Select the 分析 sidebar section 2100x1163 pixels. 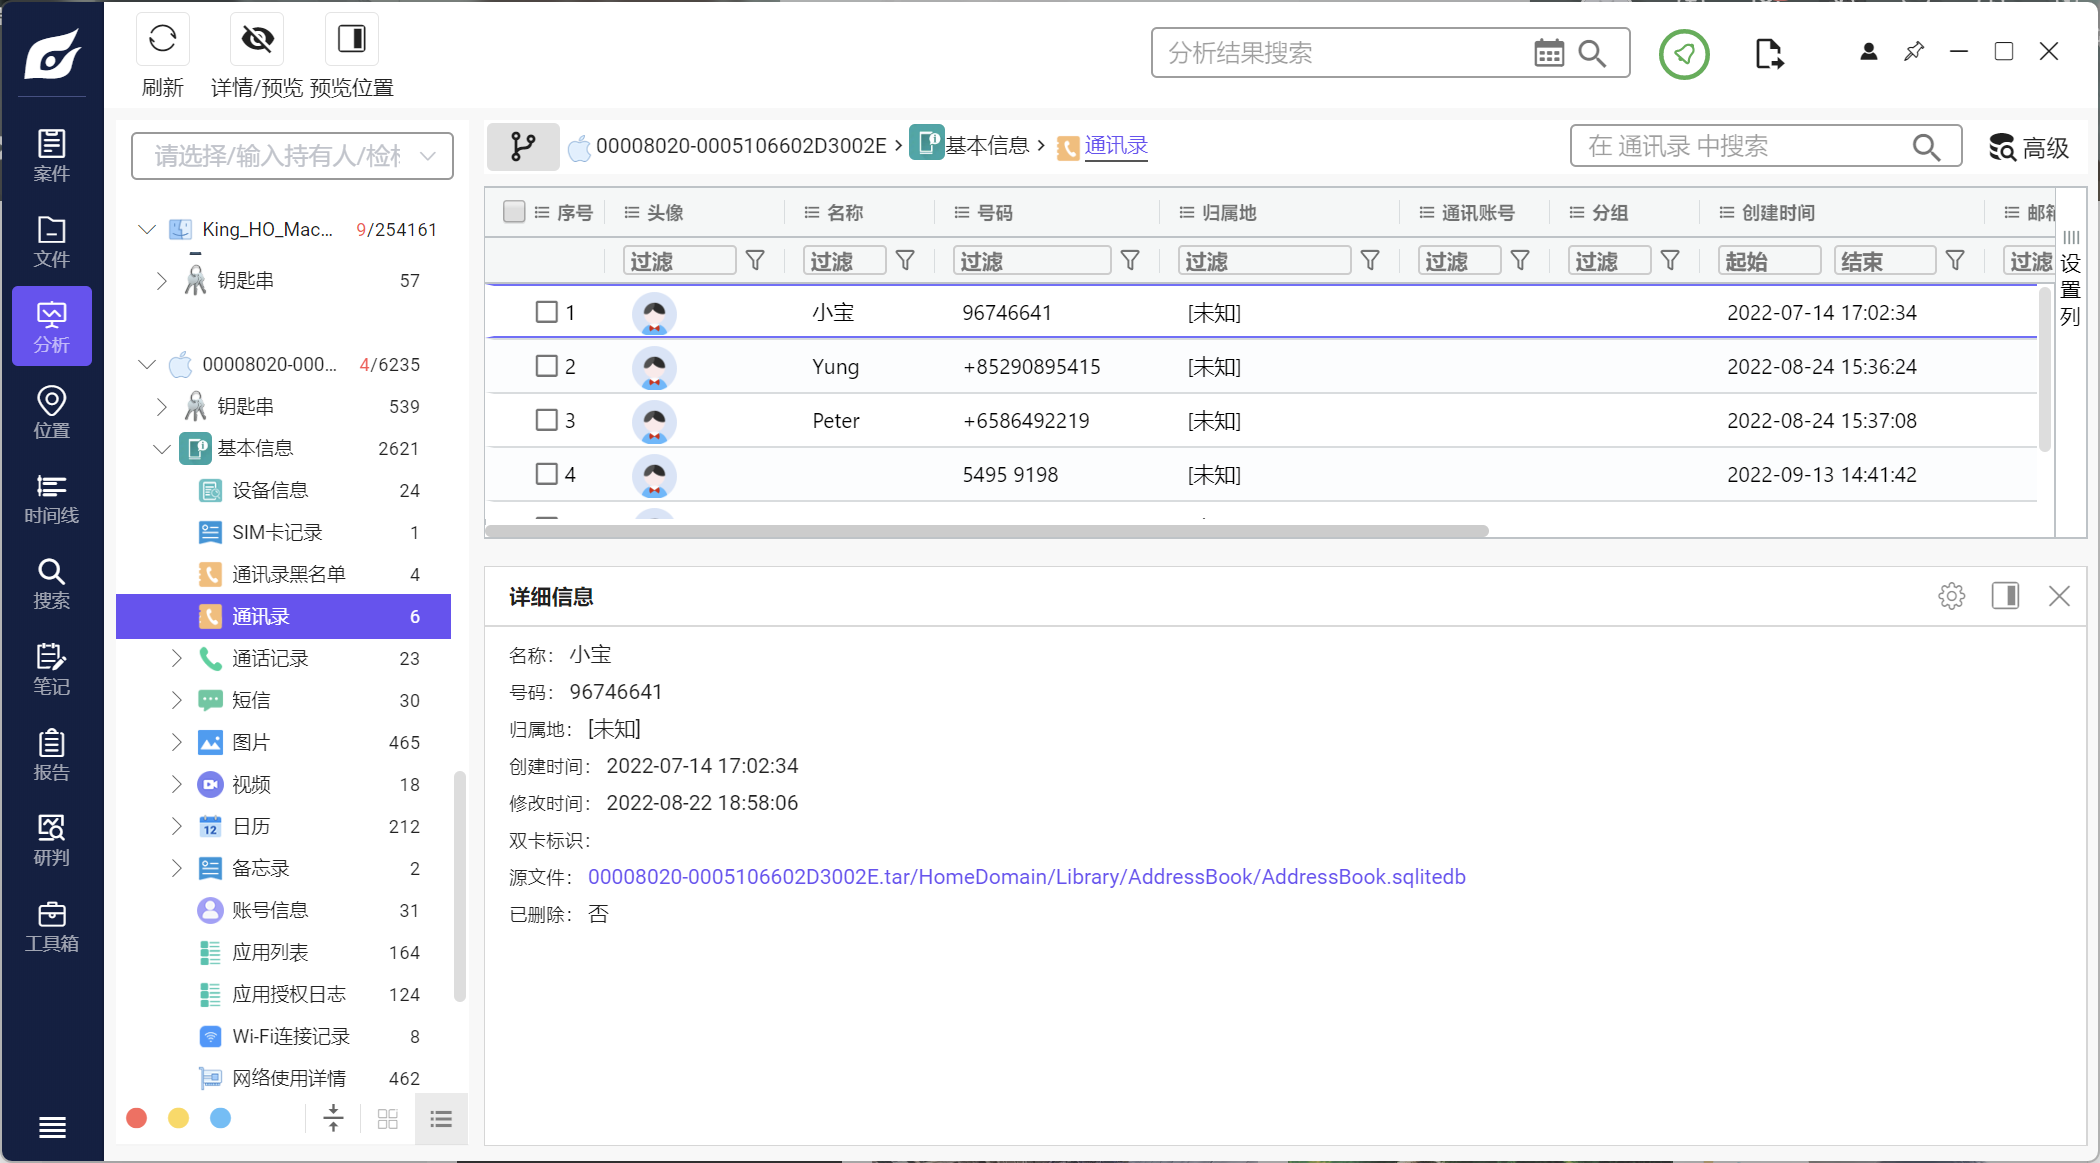click(52, 327)
